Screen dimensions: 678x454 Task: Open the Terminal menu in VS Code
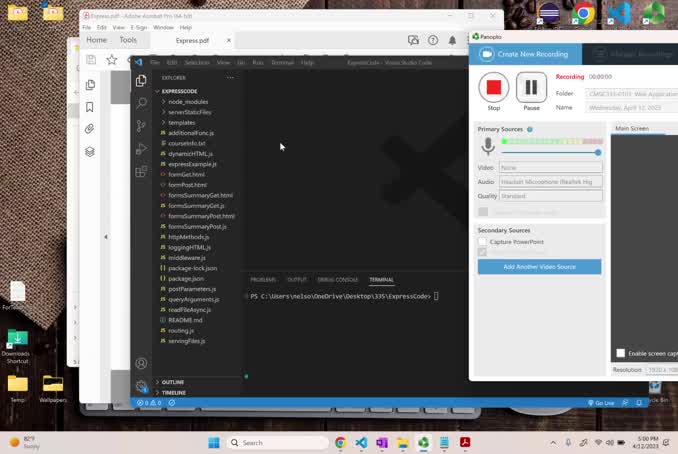point(282,62)
